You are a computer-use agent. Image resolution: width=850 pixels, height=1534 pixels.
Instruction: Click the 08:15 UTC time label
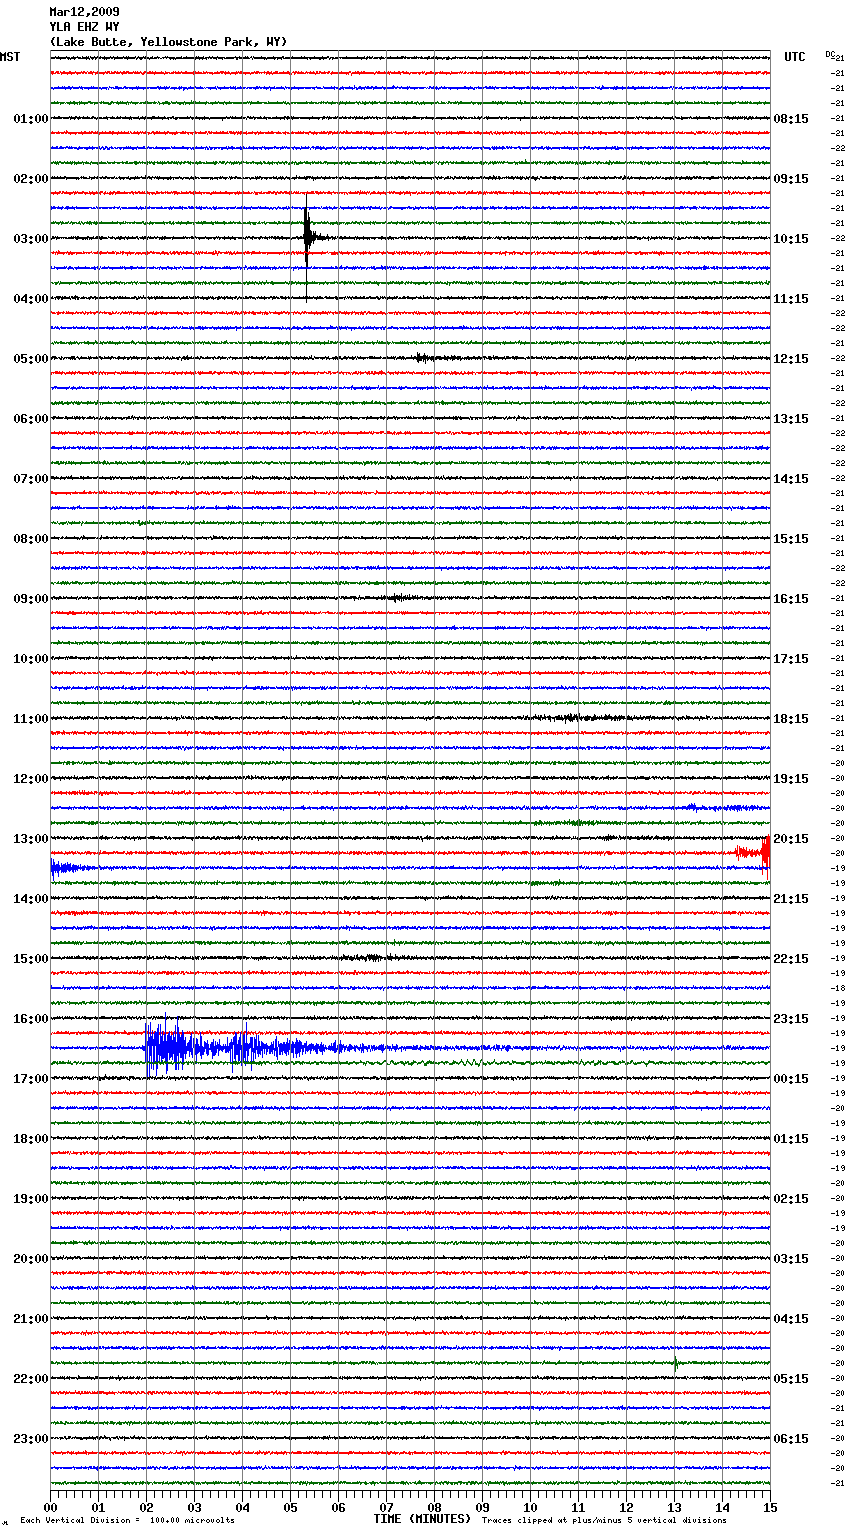tap(791, 119)
